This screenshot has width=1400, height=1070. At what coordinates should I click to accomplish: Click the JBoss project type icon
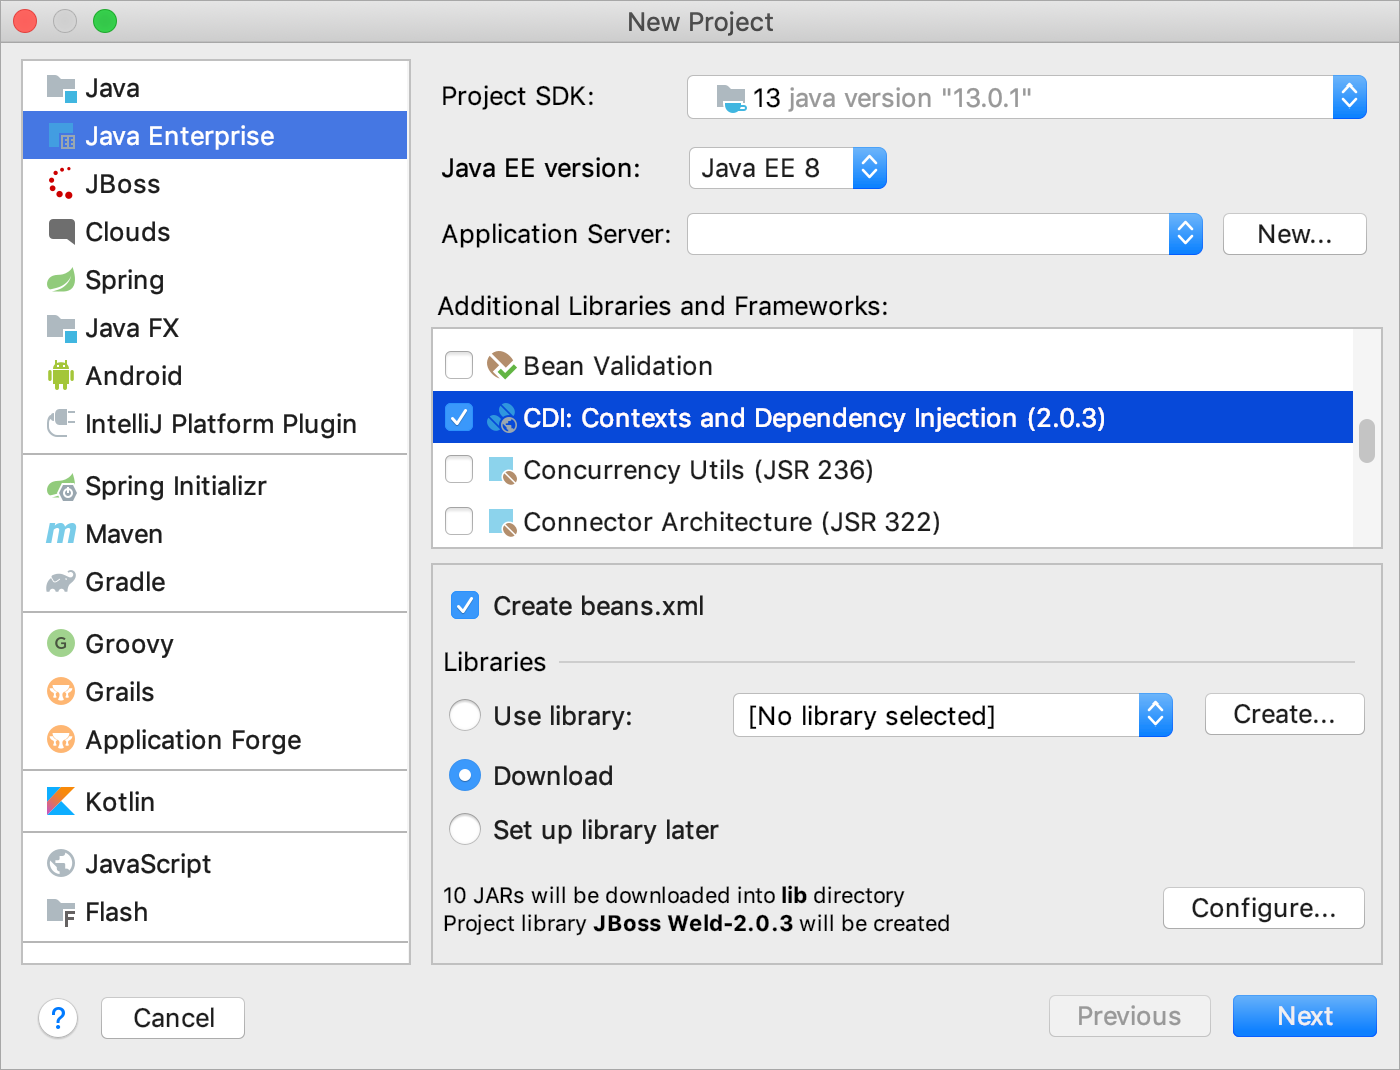click(x=60, y=184)
